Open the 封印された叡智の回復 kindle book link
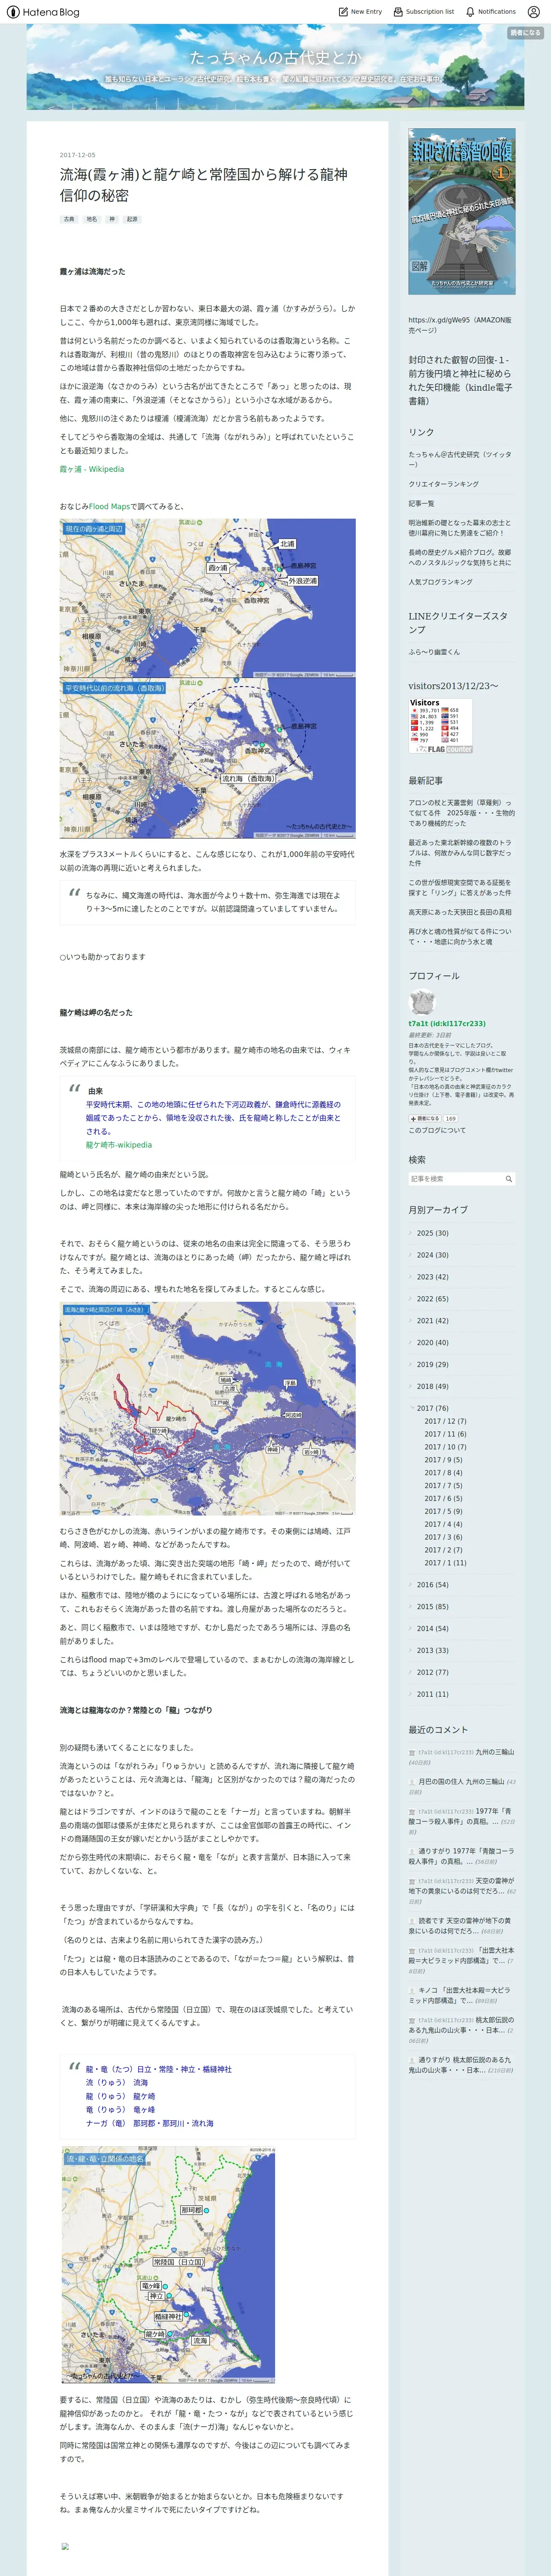Viewport: 551px width, 2576px height. (460, 380)
